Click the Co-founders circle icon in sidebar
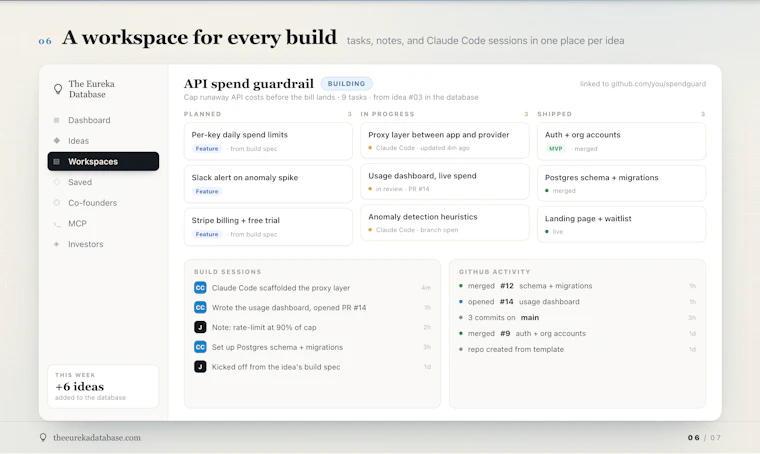The image size is (760, 454). click(x=57, y=203)
